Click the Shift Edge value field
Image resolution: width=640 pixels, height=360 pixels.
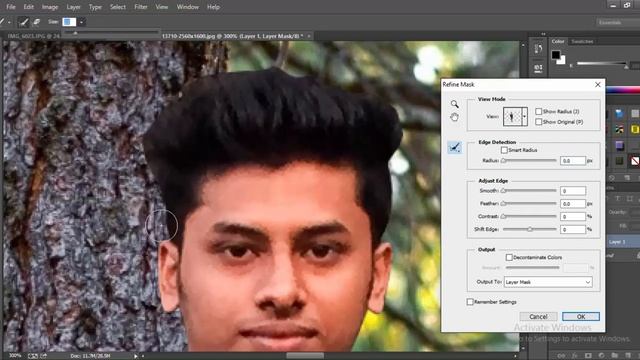pos(573,229)
